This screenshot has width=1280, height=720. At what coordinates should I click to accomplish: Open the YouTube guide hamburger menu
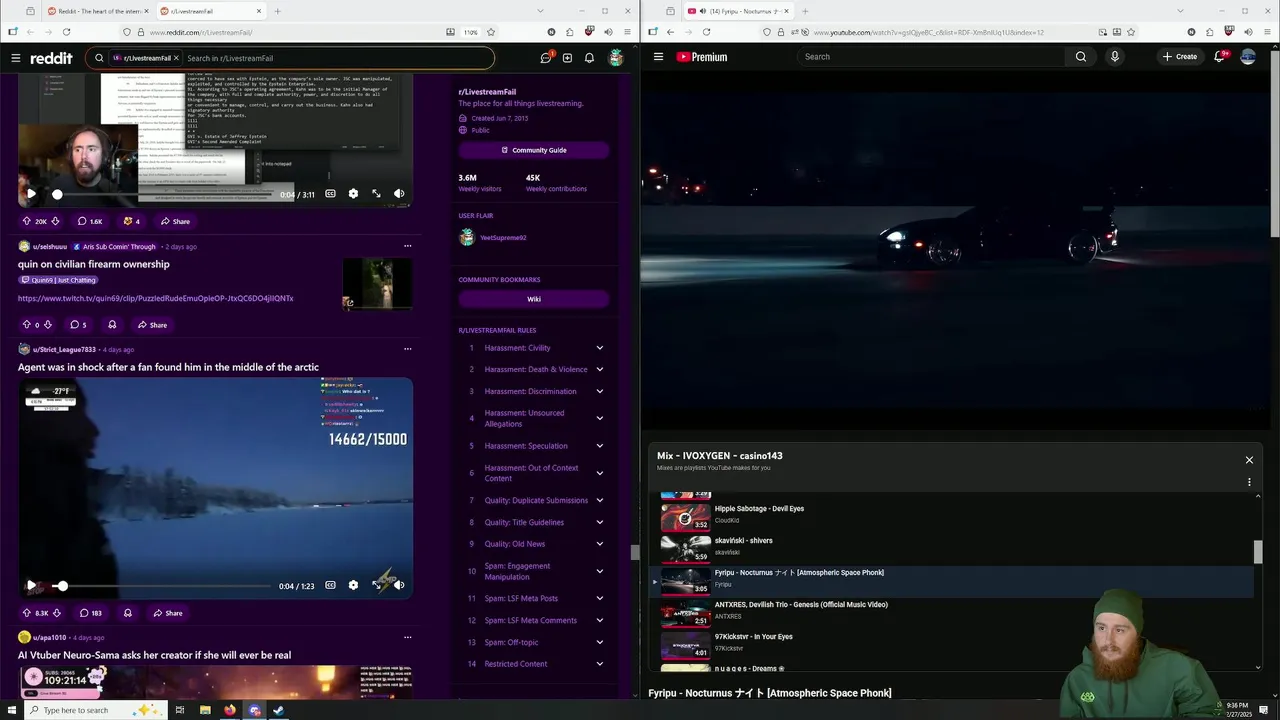[x=658, y=57]
